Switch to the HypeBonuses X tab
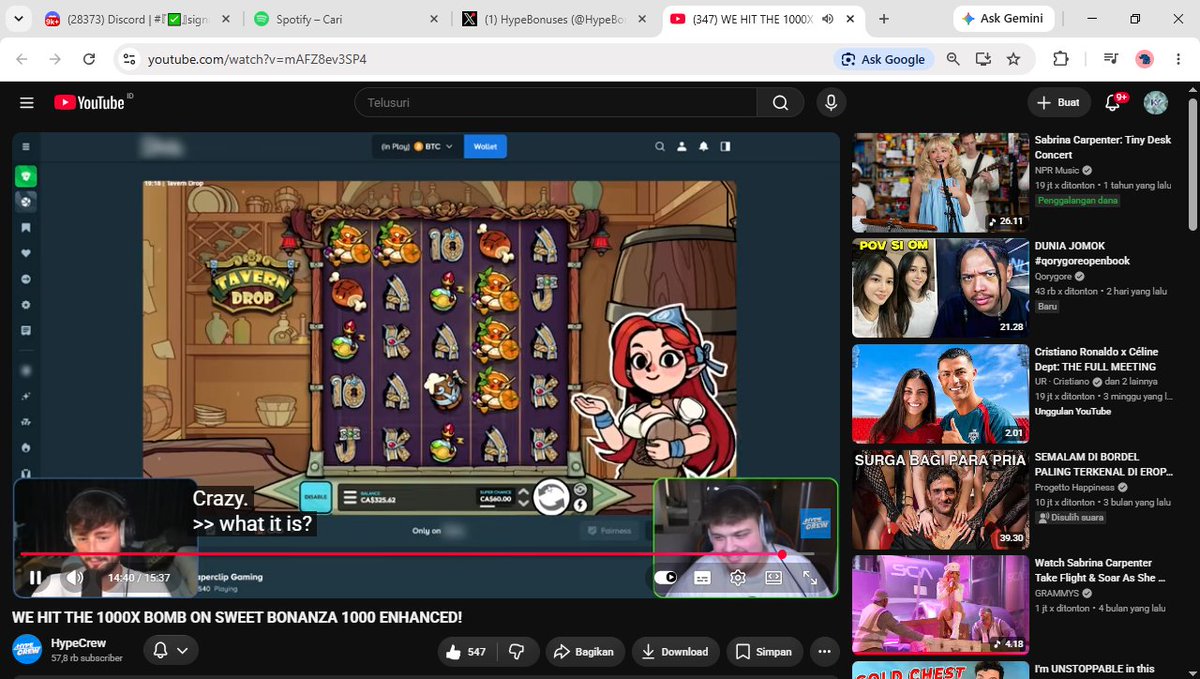 [555, 19]
